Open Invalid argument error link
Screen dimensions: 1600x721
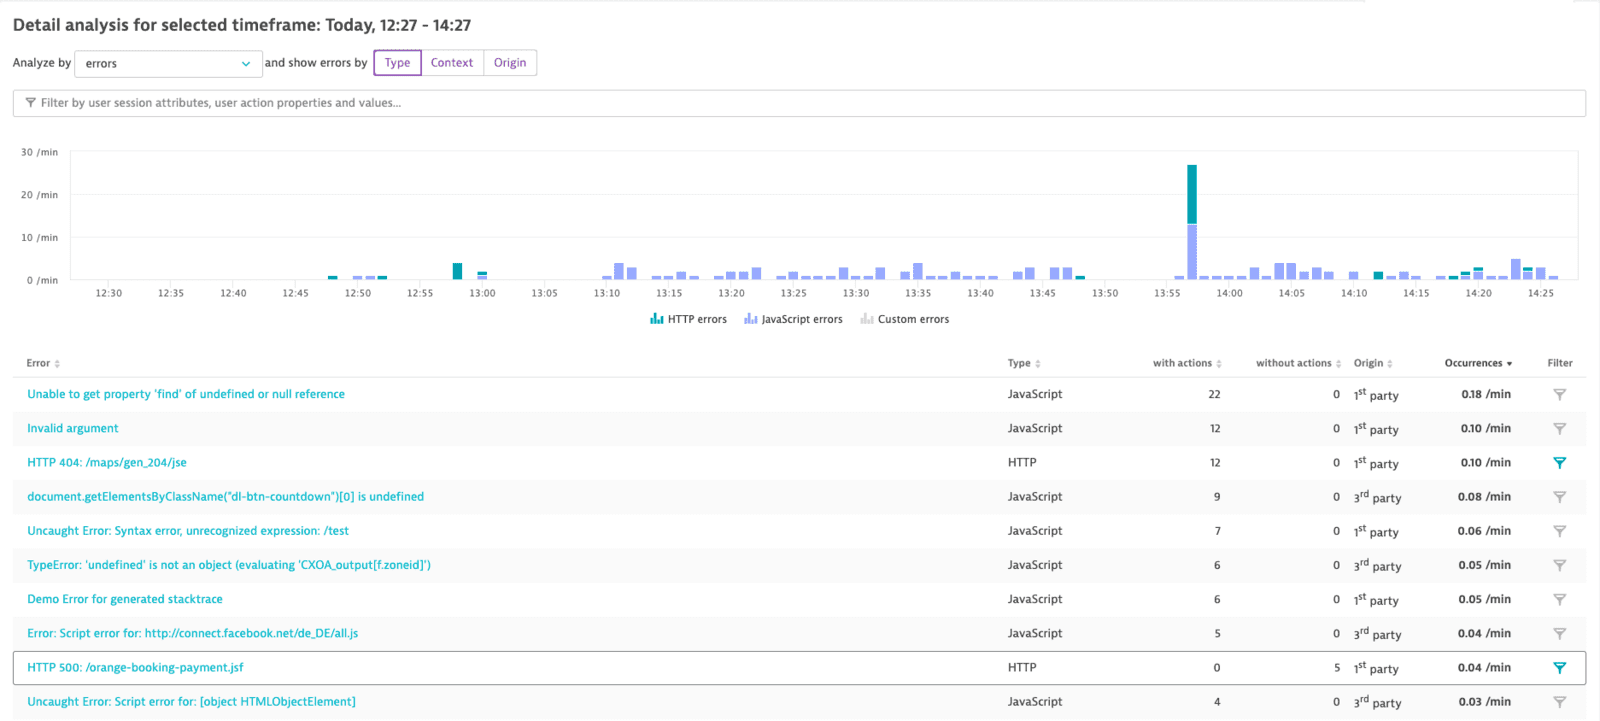[73, 428]
